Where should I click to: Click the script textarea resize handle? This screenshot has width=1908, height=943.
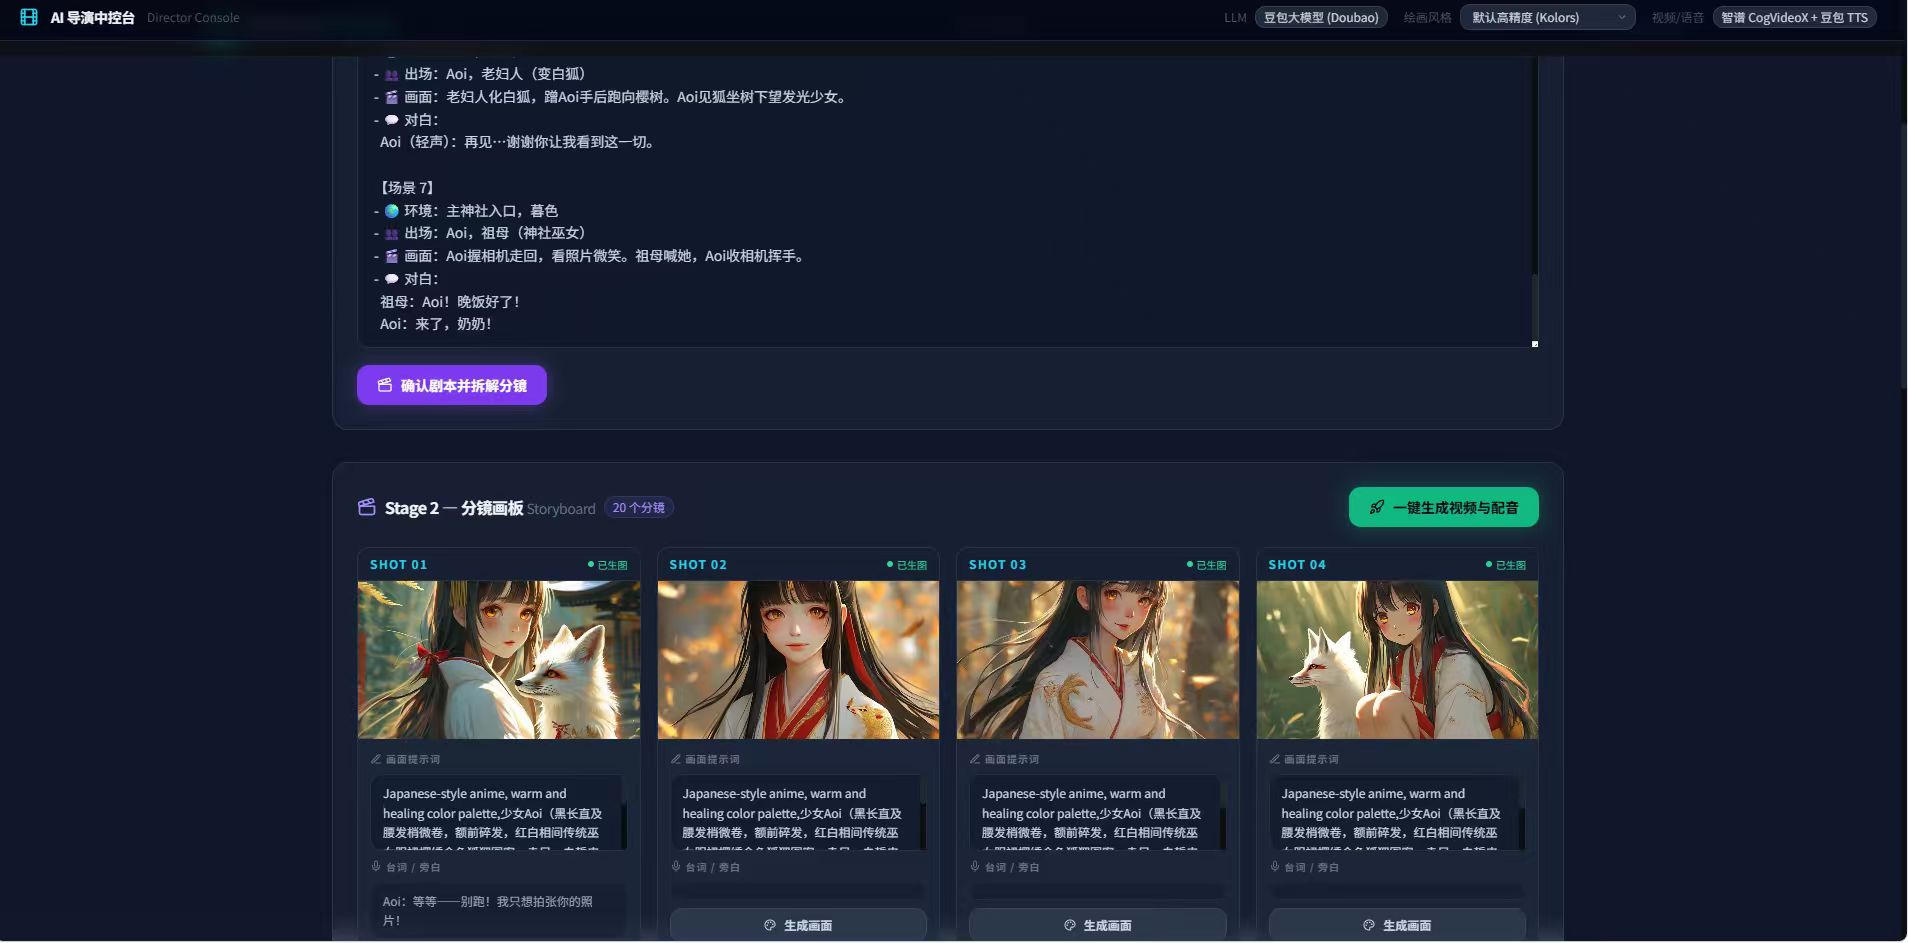click(1534, 343)
